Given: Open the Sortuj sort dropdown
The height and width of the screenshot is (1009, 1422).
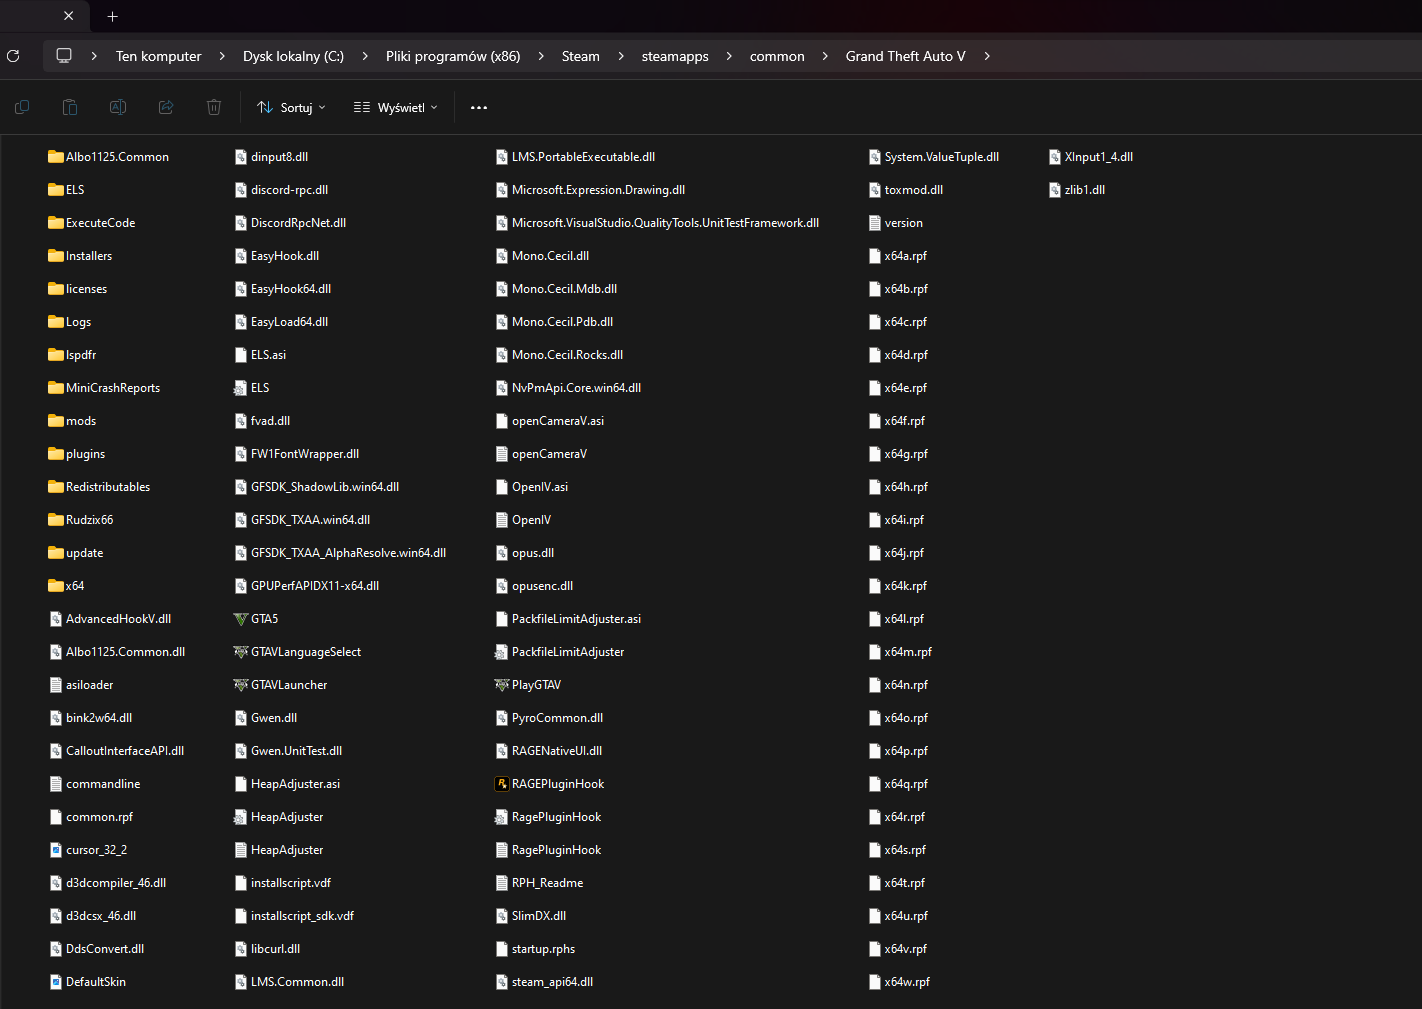Looking at the screenshot, I should click(x=292, y=107).
